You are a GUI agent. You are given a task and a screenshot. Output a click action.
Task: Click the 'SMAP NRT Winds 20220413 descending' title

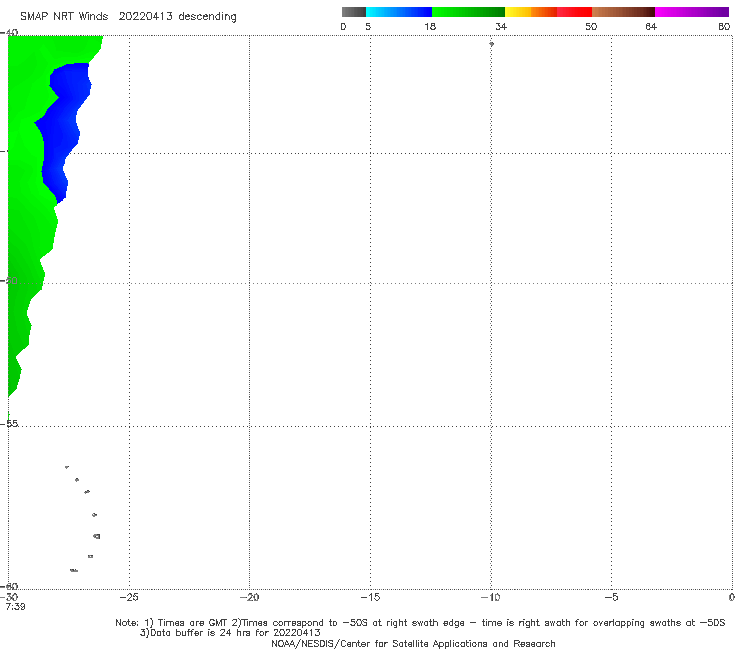pyautogui.click(x=128, y=17)
